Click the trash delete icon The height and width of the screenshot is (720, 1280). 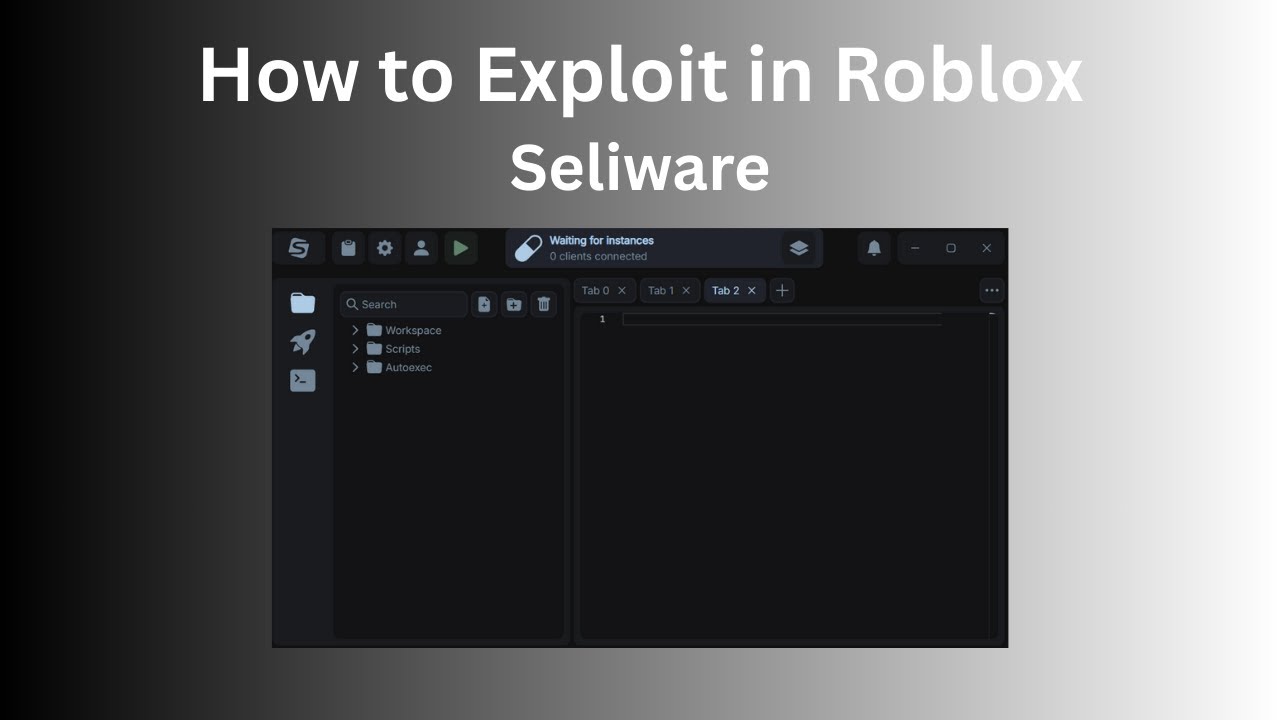click(x=544, y=304)
